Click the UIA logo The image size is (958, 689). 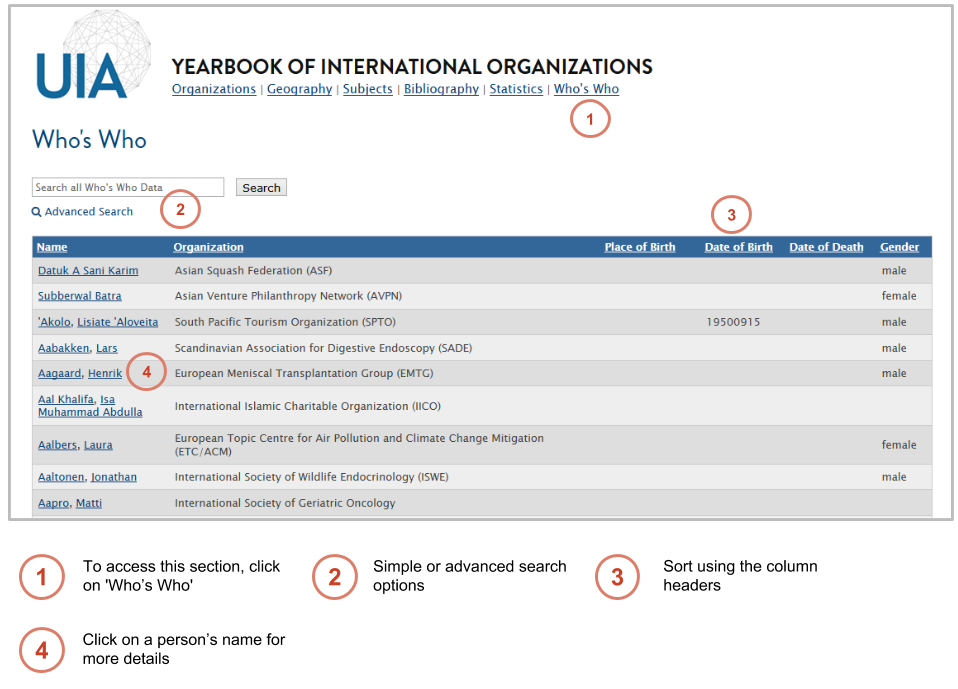tap(92, 56)
